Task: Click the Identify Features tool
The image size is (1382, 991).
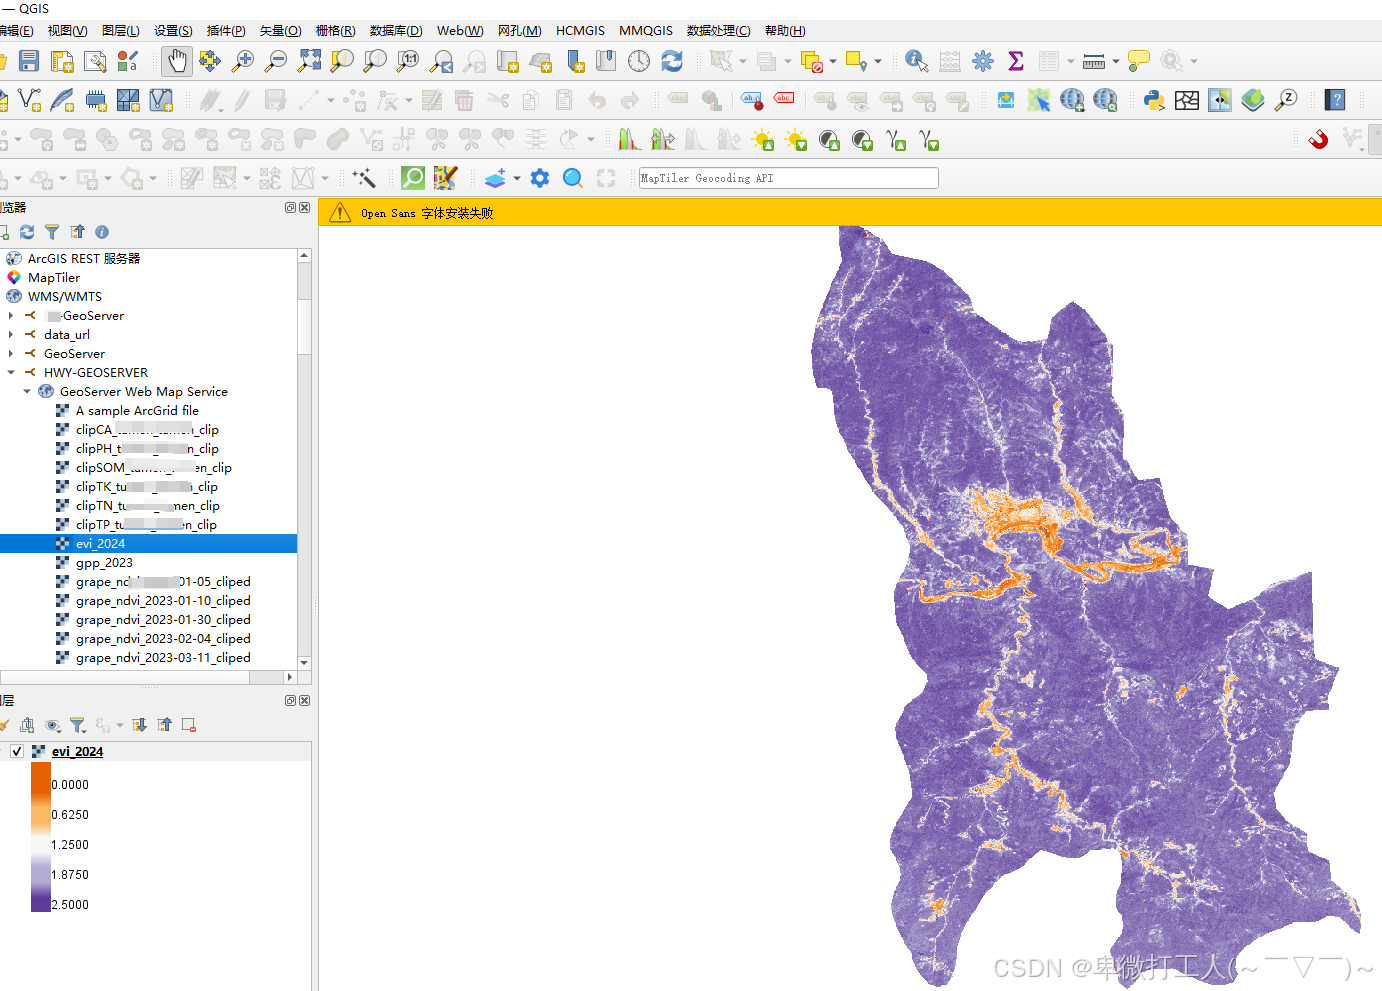Action: pos(915,61)
